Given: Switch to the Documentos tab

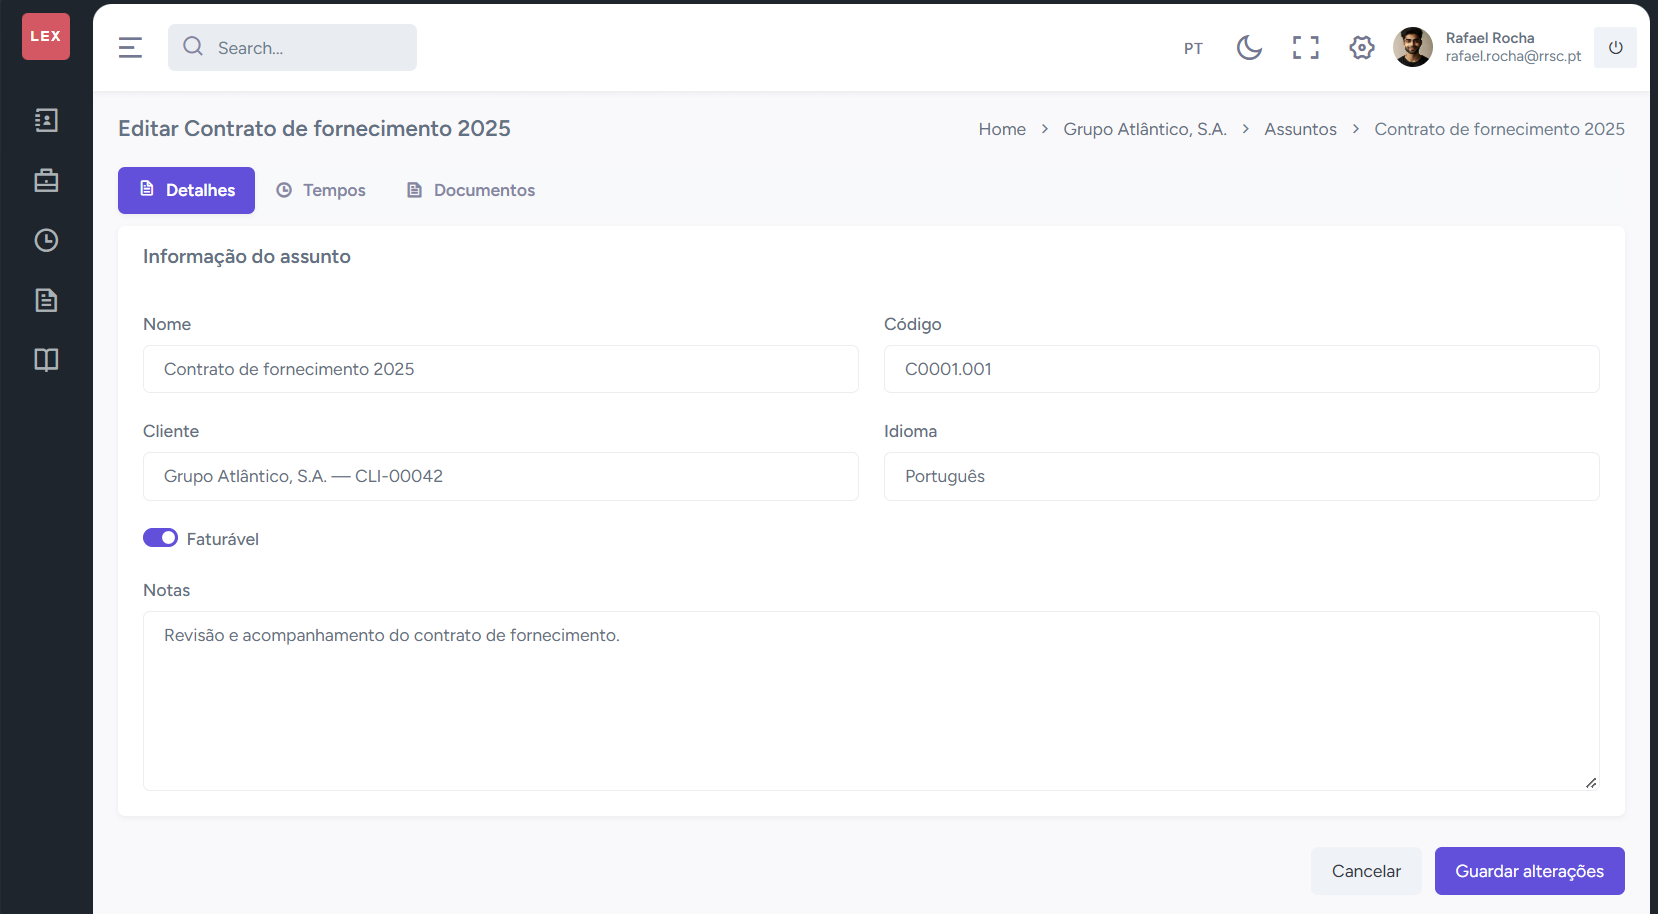Looking at the screenshot, I should click(x=471, y=190).
